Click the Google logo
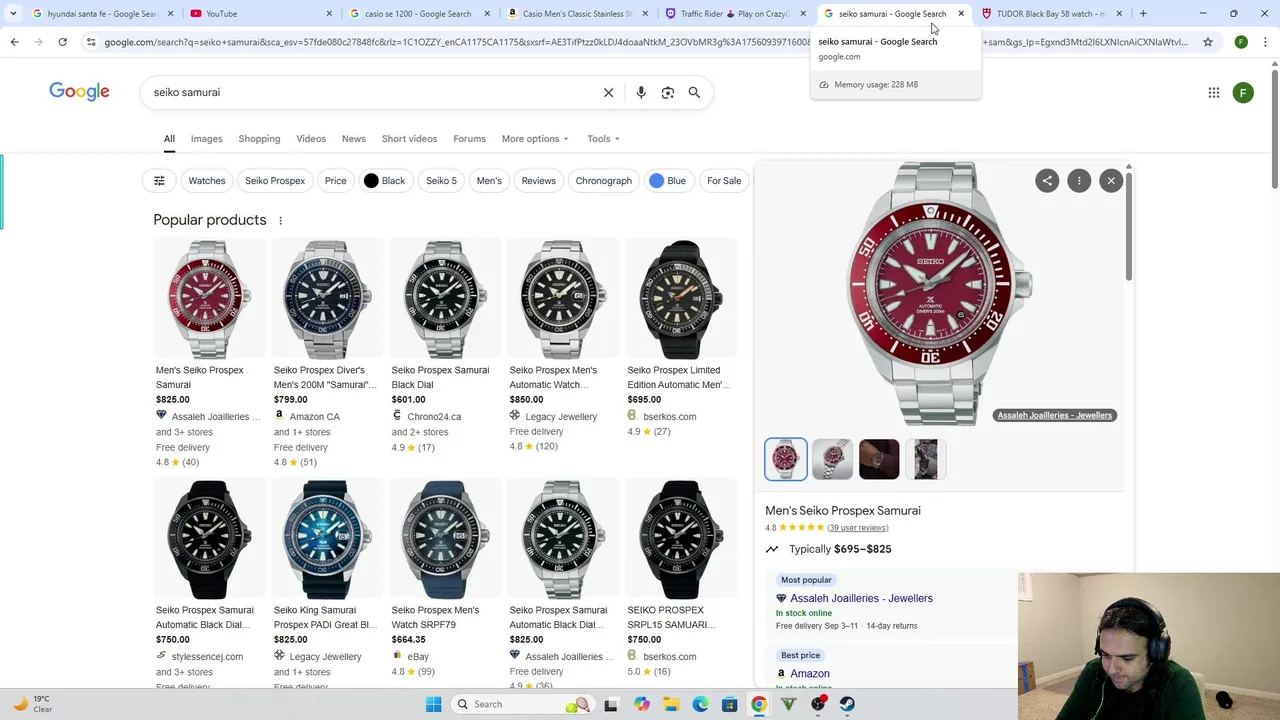This screenshot has height=720, width=1280. 79,92
